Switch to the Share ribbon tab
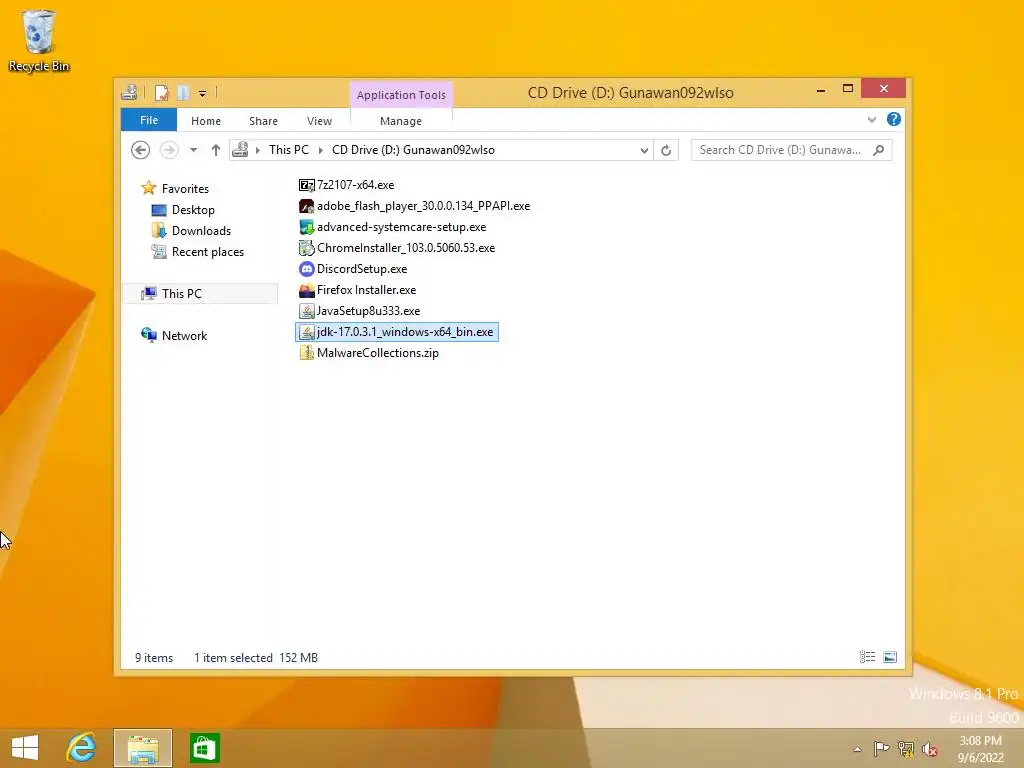This screenshot has height=768, width=1024. [263, 121]
